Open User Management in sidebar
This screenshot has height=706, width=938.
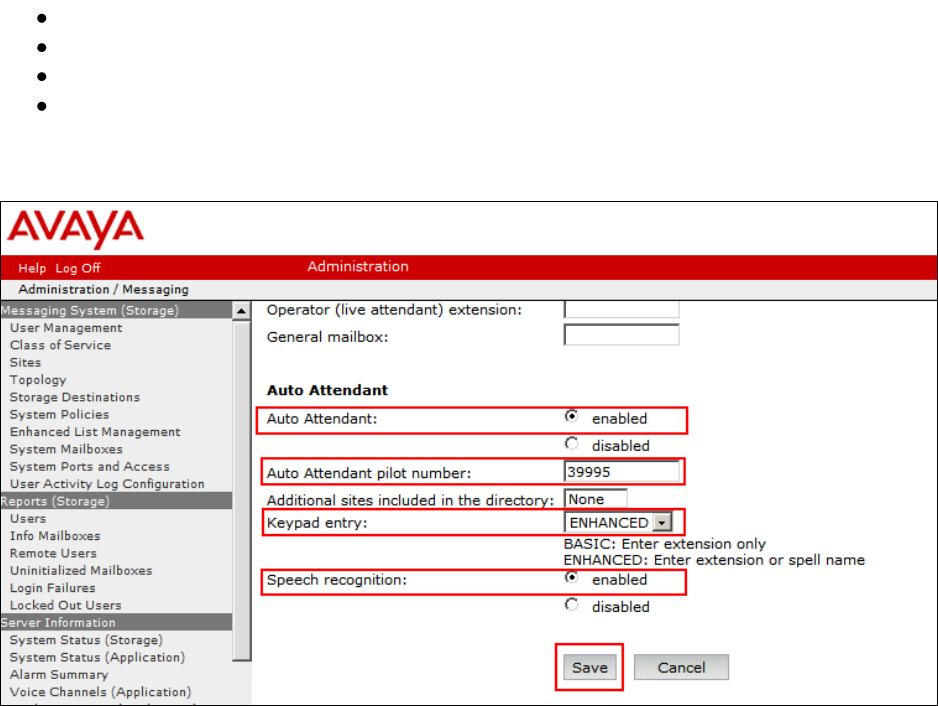[x=66, y=328]
